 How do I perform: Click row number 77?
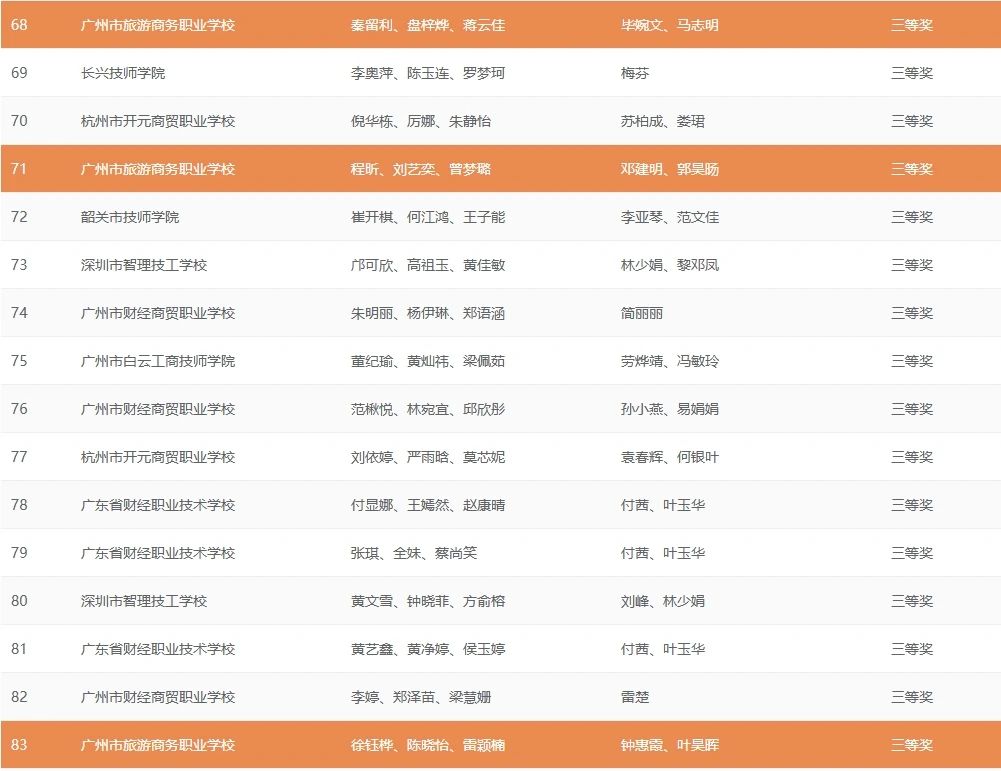coord(19,456)
